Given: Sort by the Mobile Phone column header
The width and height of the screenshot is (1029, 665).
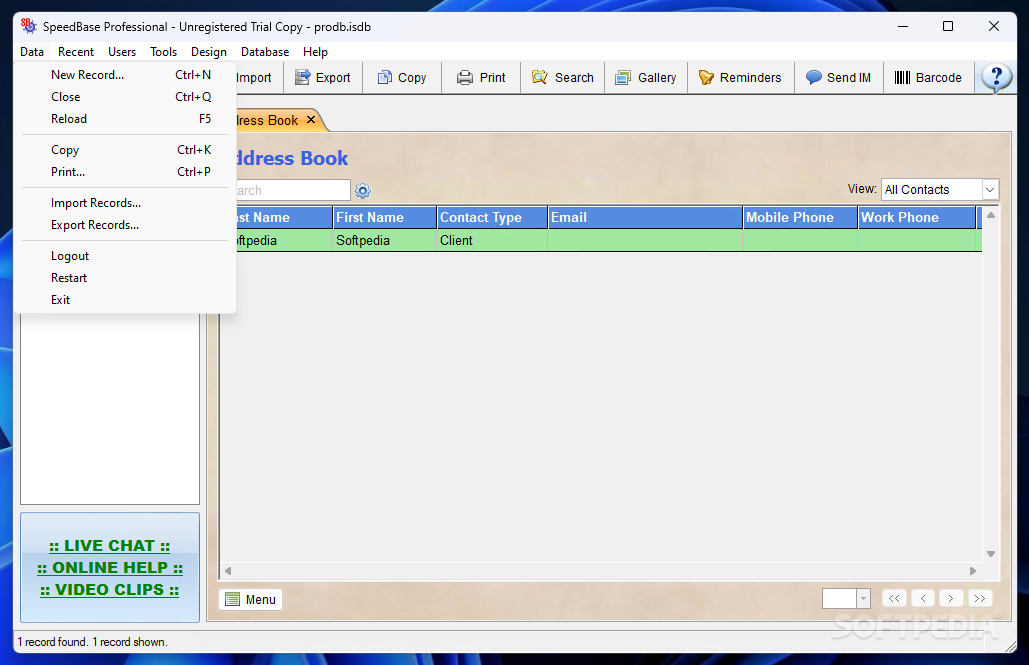Looking at the screenshot, I should coord(800,217).
